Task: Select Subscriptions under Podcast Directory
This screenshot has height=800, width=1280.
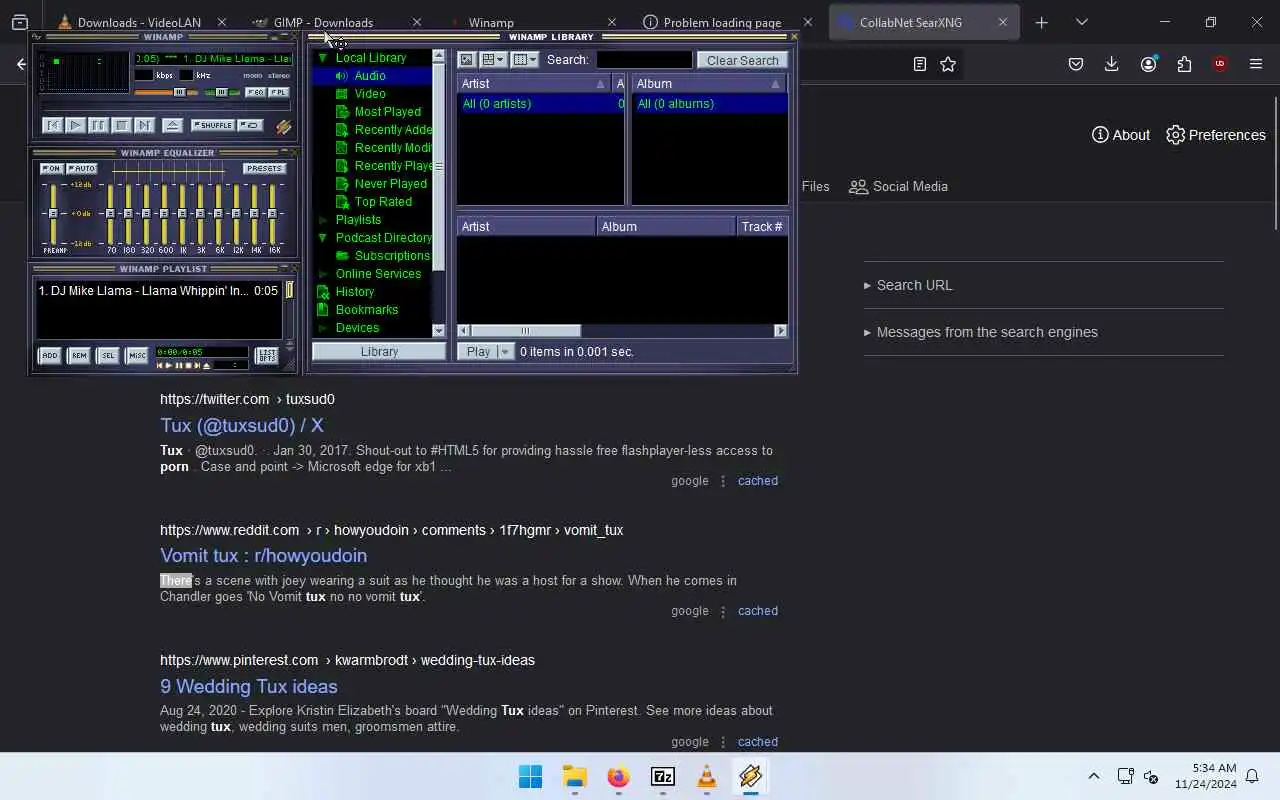Action: point(391,256)
